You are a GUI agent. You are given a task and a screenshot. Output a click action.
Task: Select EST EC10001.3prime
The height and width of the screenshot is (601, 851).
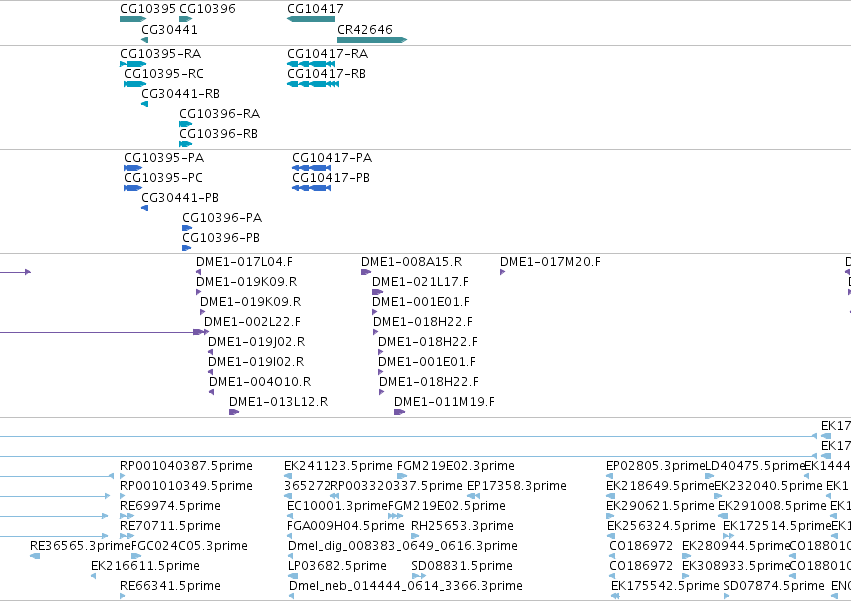291,516
